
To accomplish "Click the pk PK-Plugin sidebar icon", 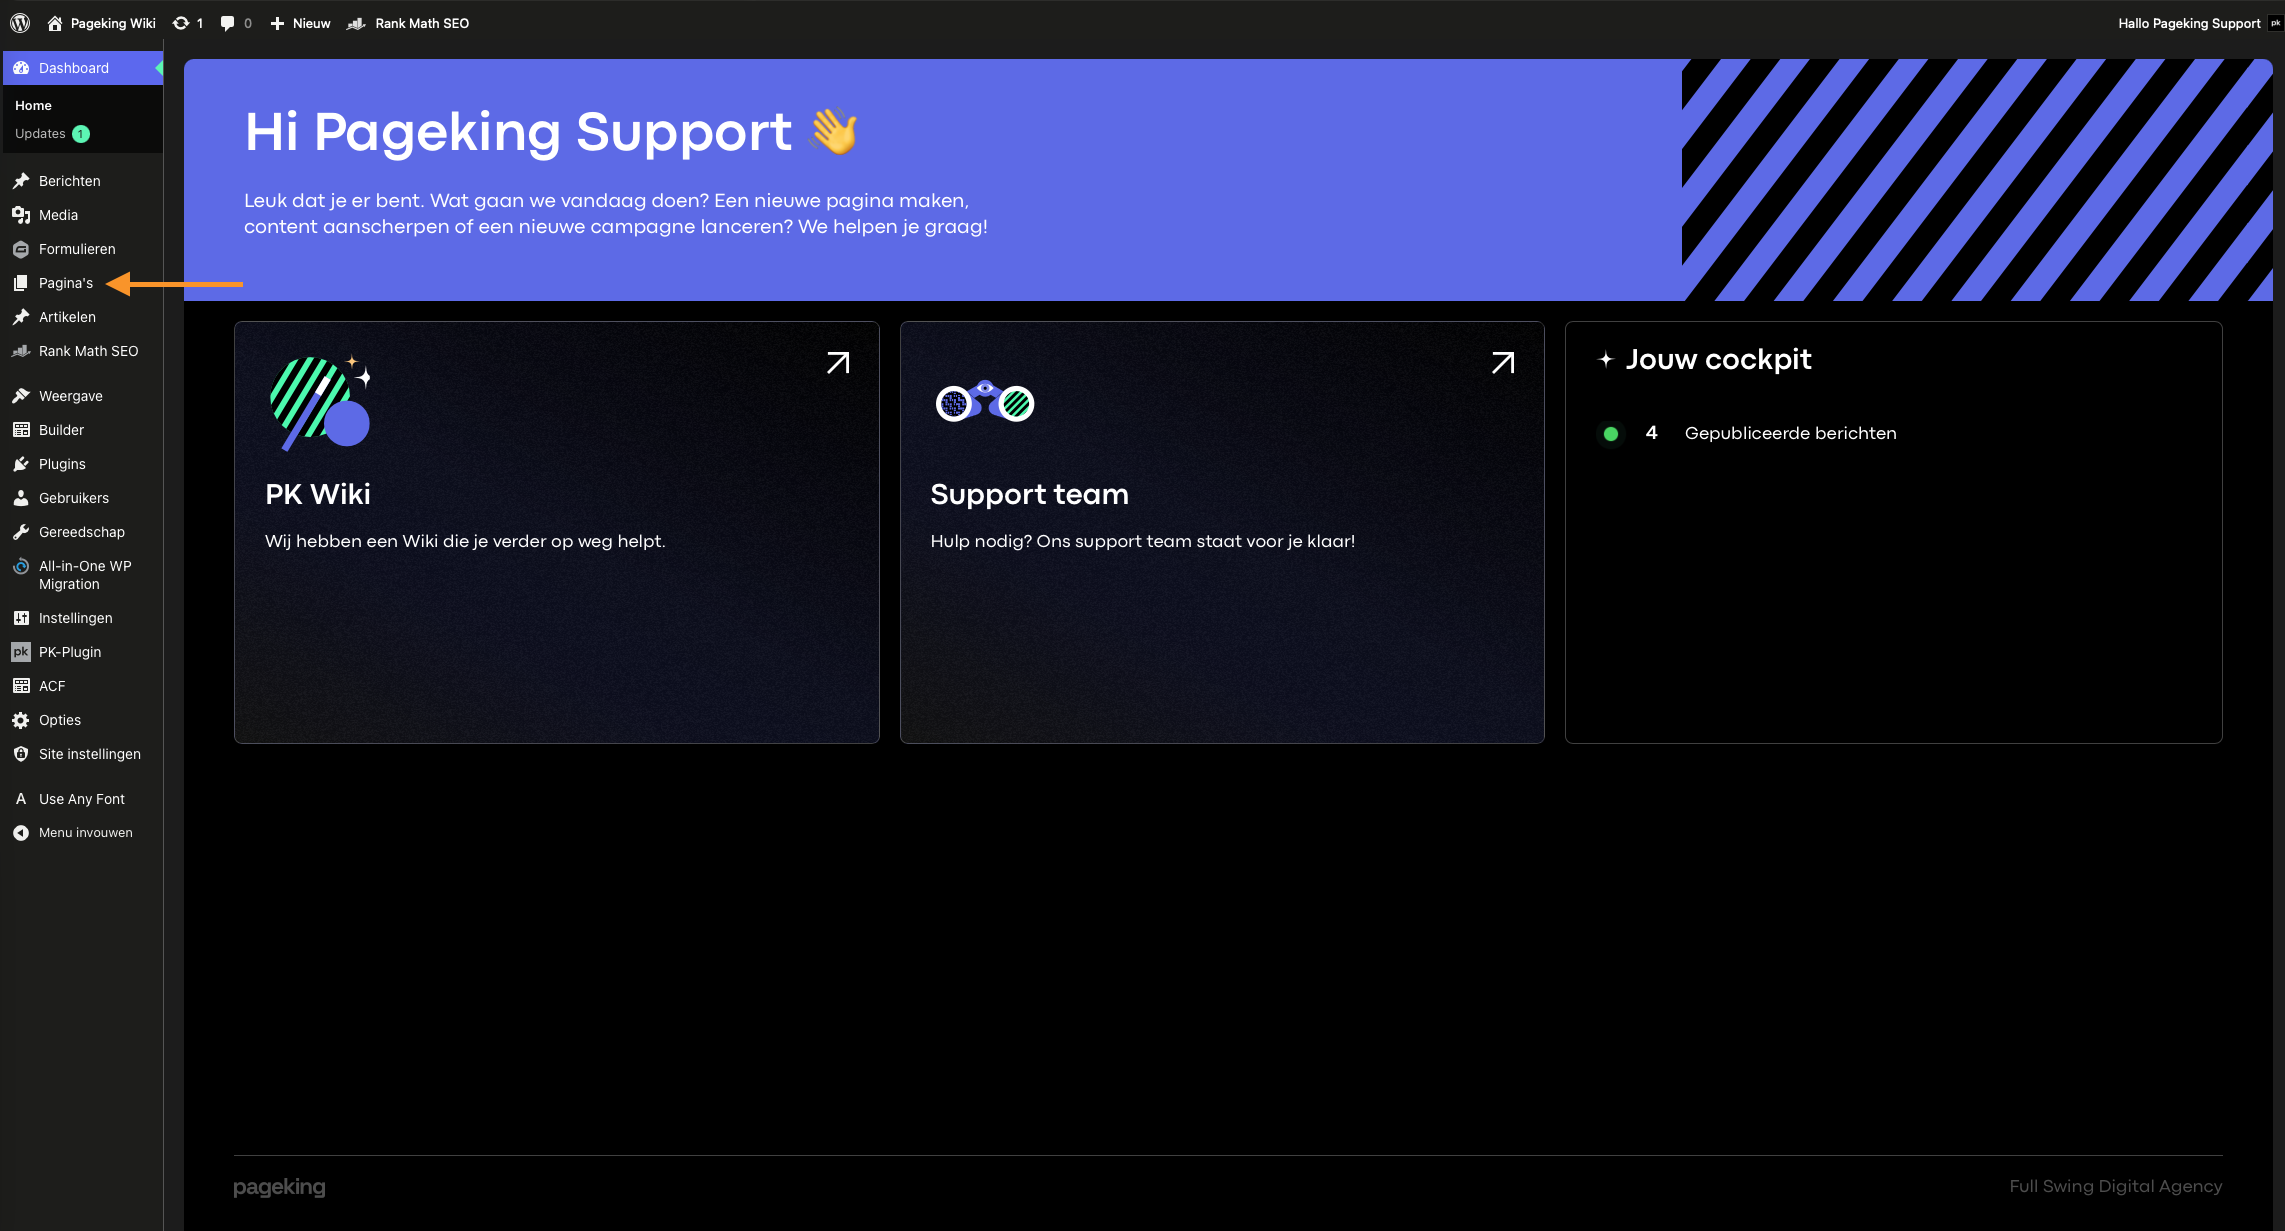I will pos(21,652).
